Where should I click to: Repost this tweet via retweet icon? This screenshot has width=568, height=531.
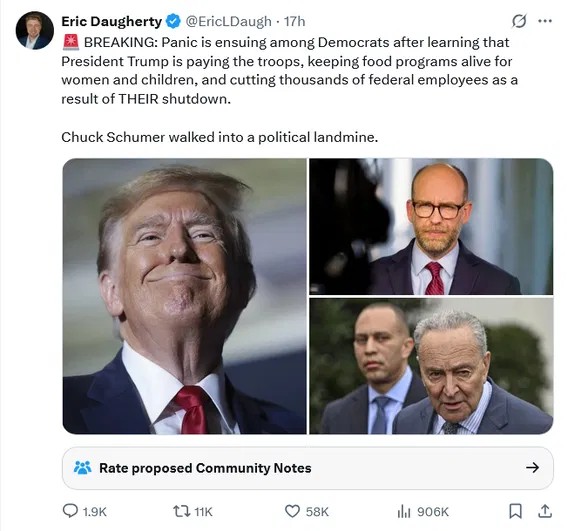[181, 511]
